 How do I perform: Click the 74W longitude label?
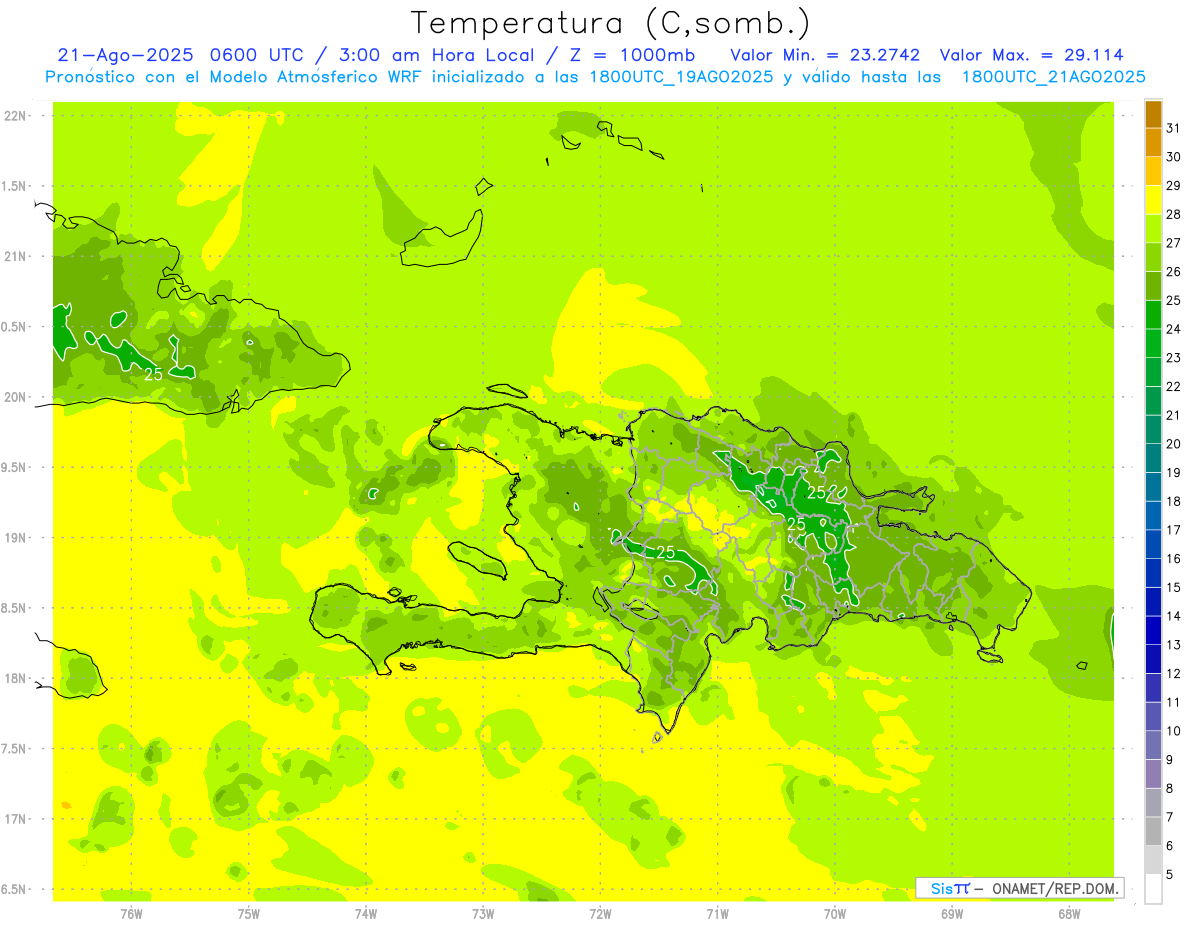coord(365,913)
